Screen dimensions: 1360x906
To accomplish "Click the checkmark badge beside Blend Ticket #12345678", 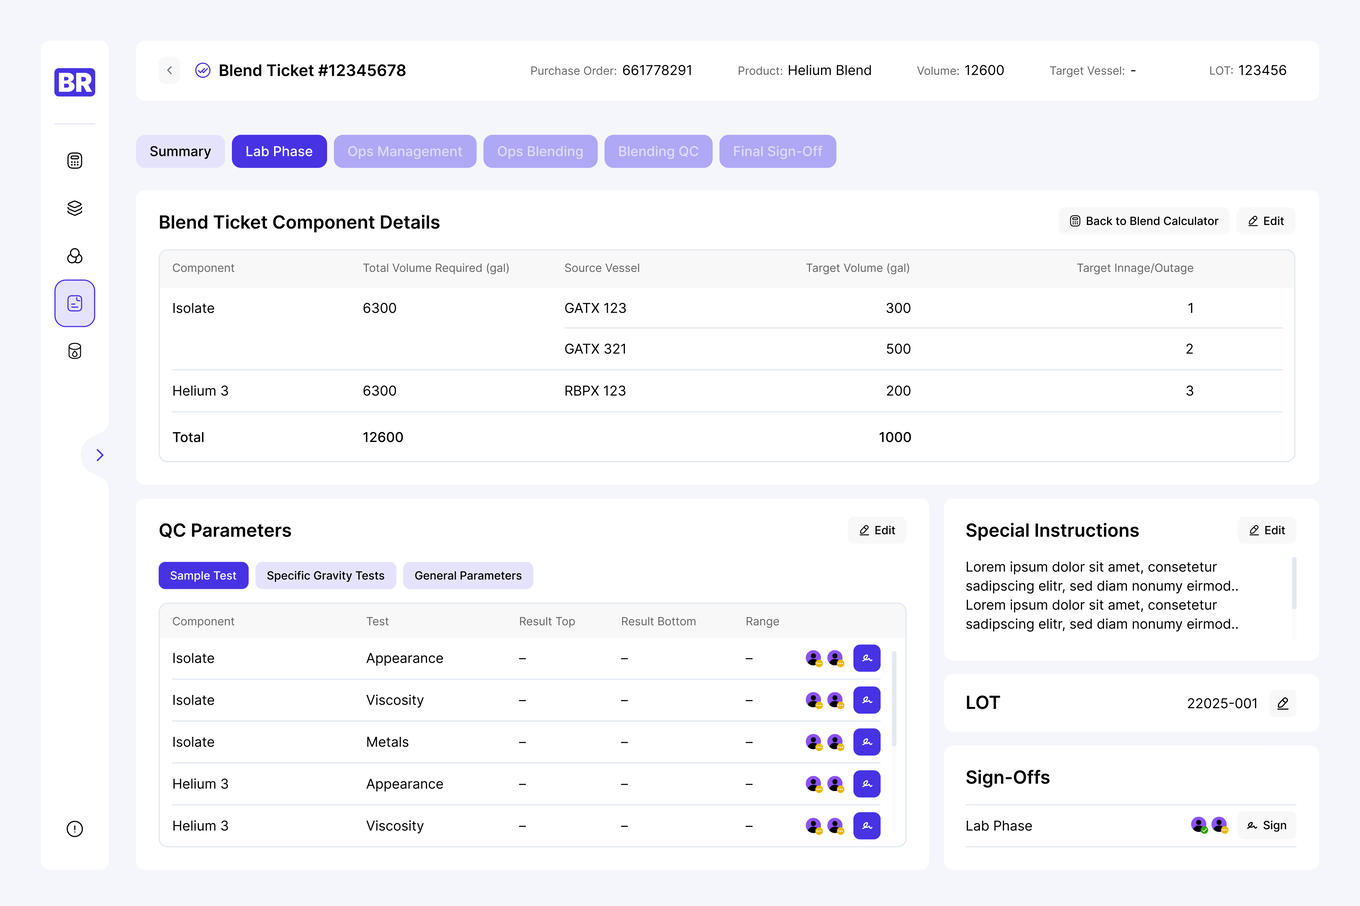I will click(202, 70).
